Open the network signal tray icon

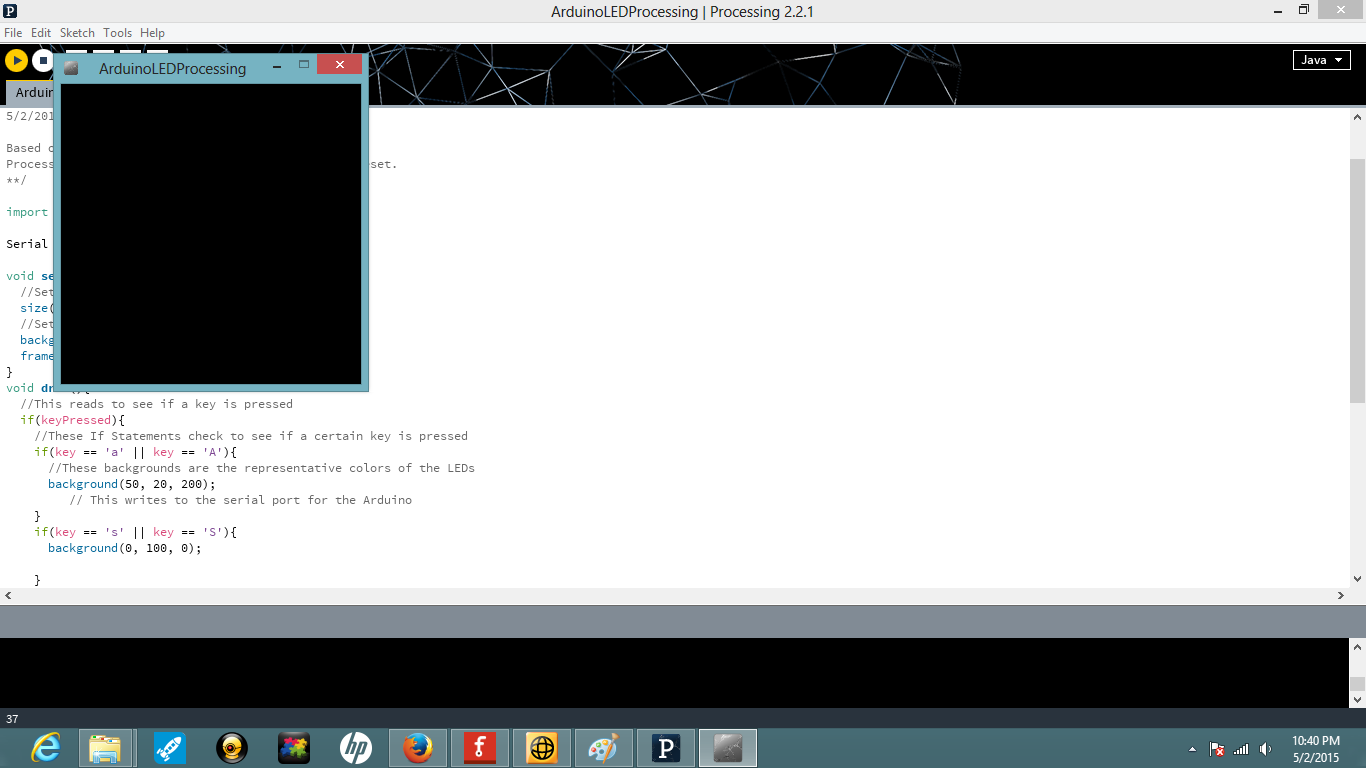[x=1241, y=749]
